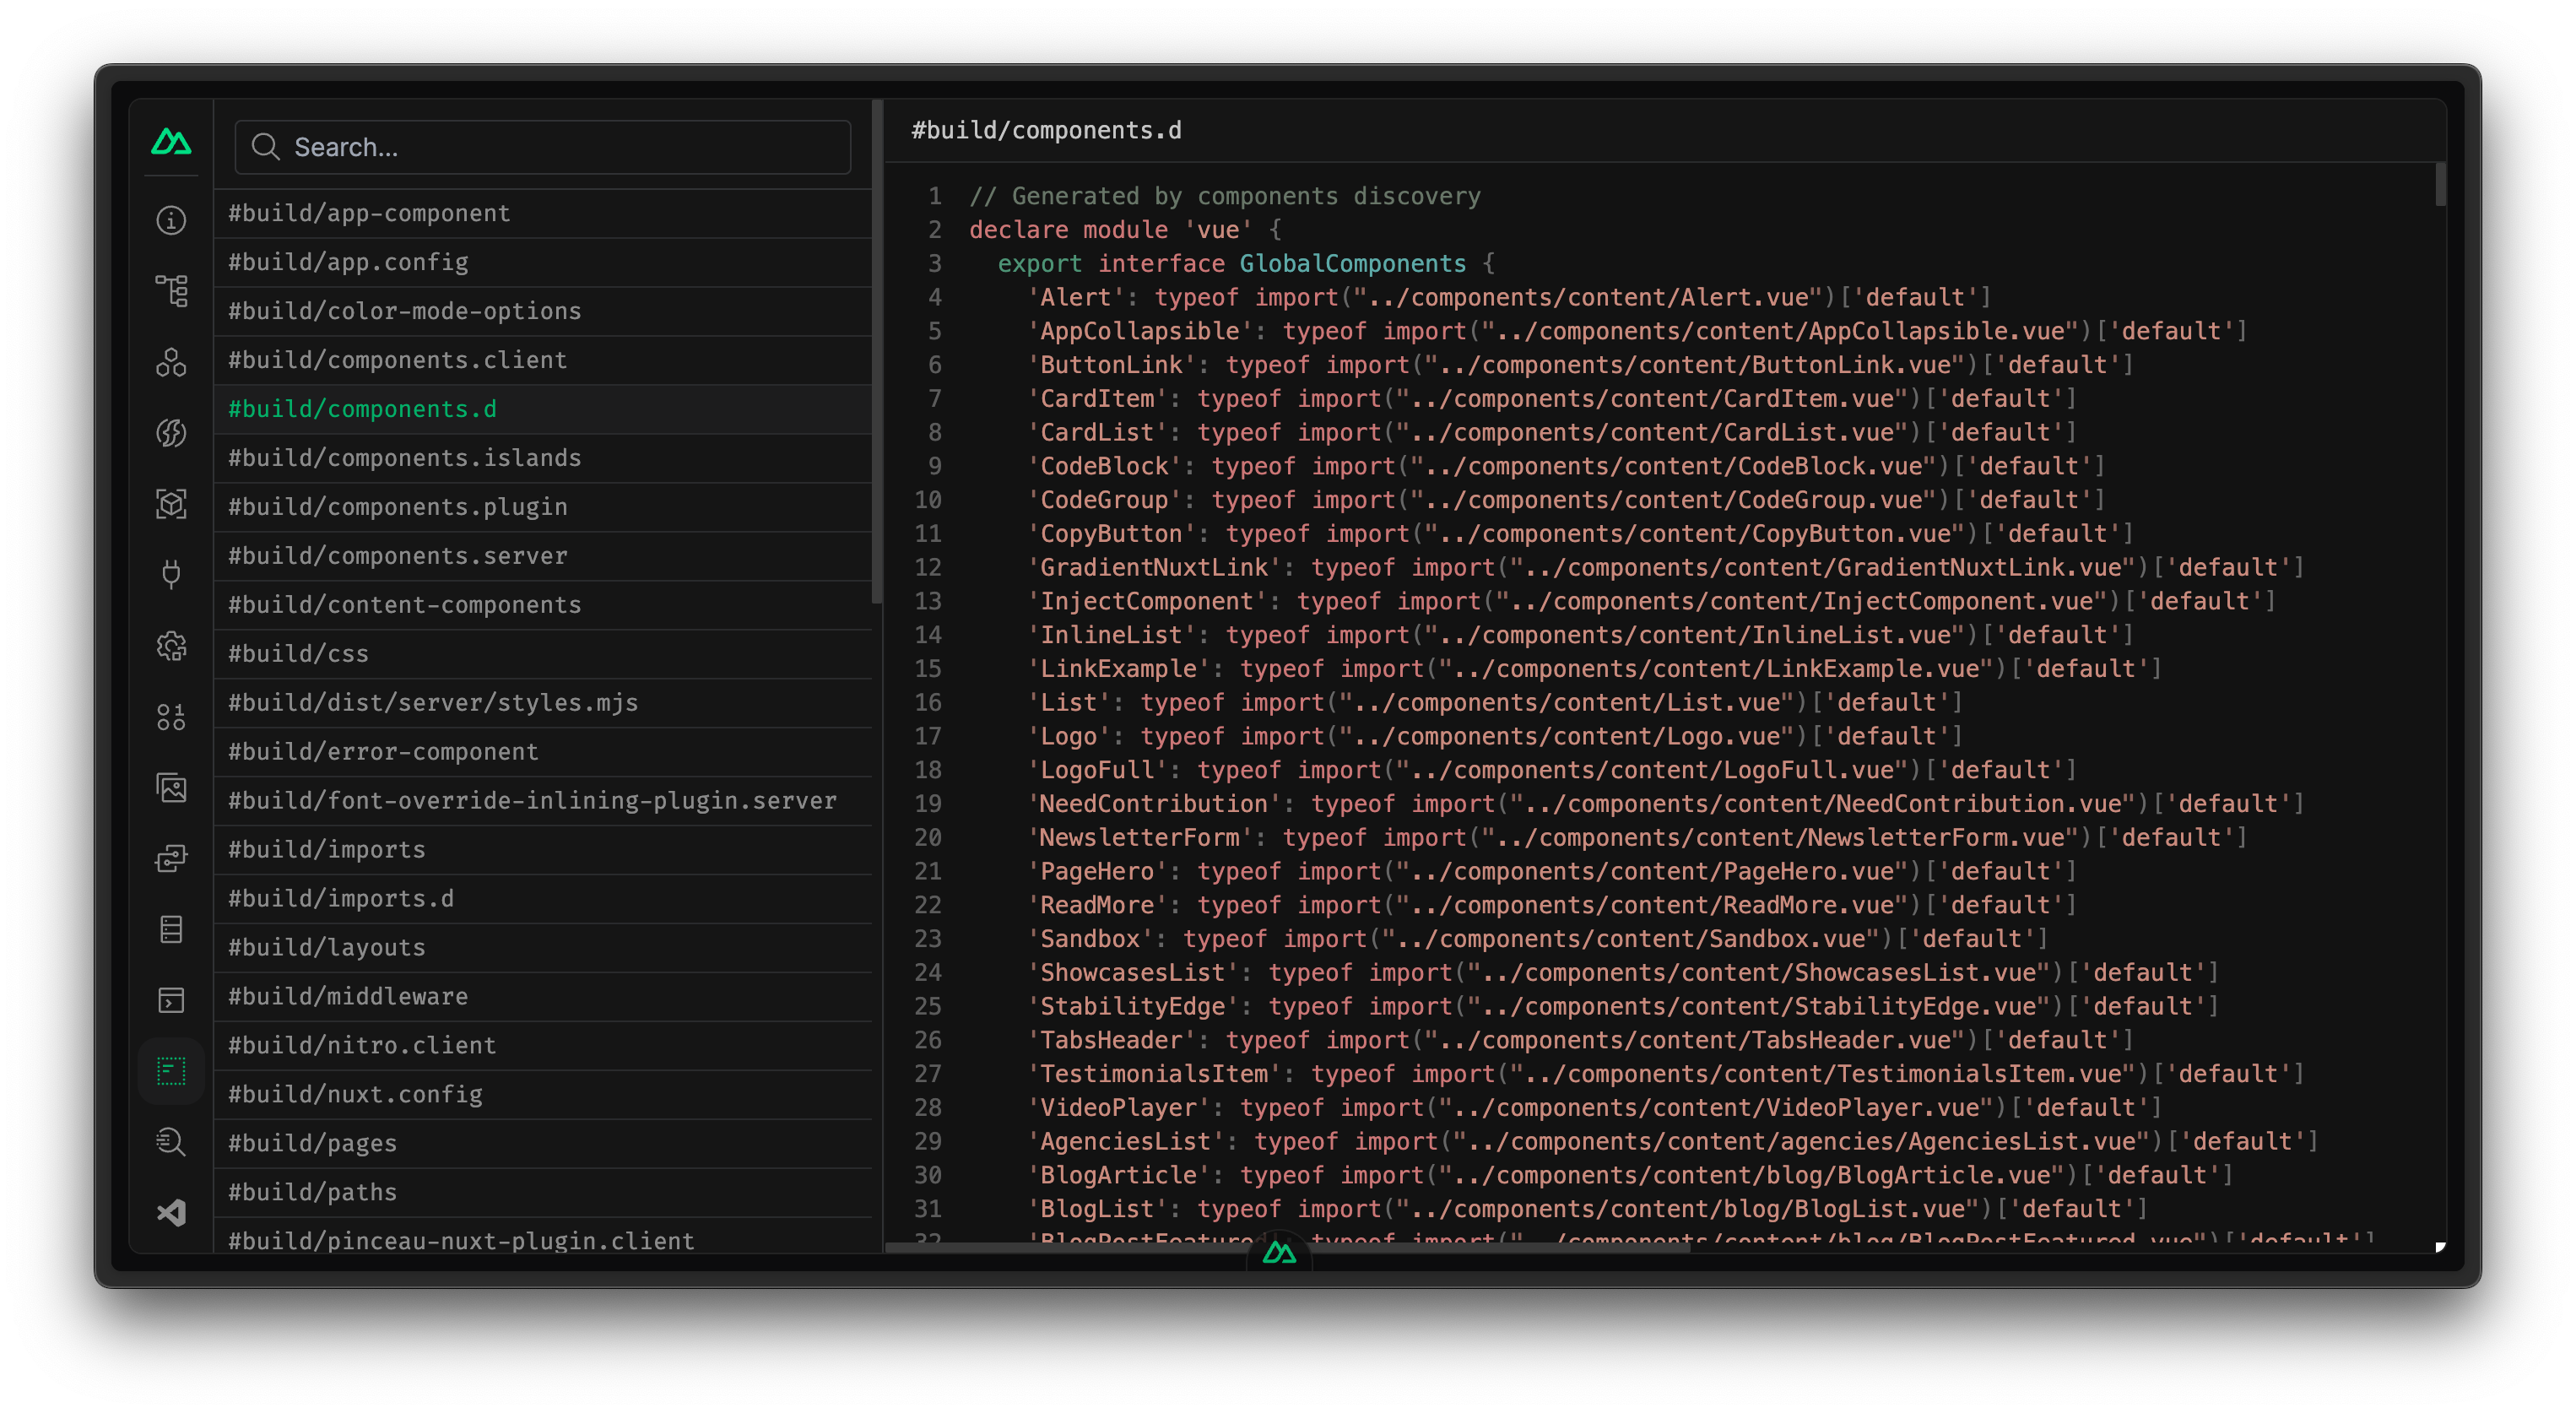Viewport: 2576px width, 1413px height.
Task: Open the #build/app-component file
Action: [369, 213]
